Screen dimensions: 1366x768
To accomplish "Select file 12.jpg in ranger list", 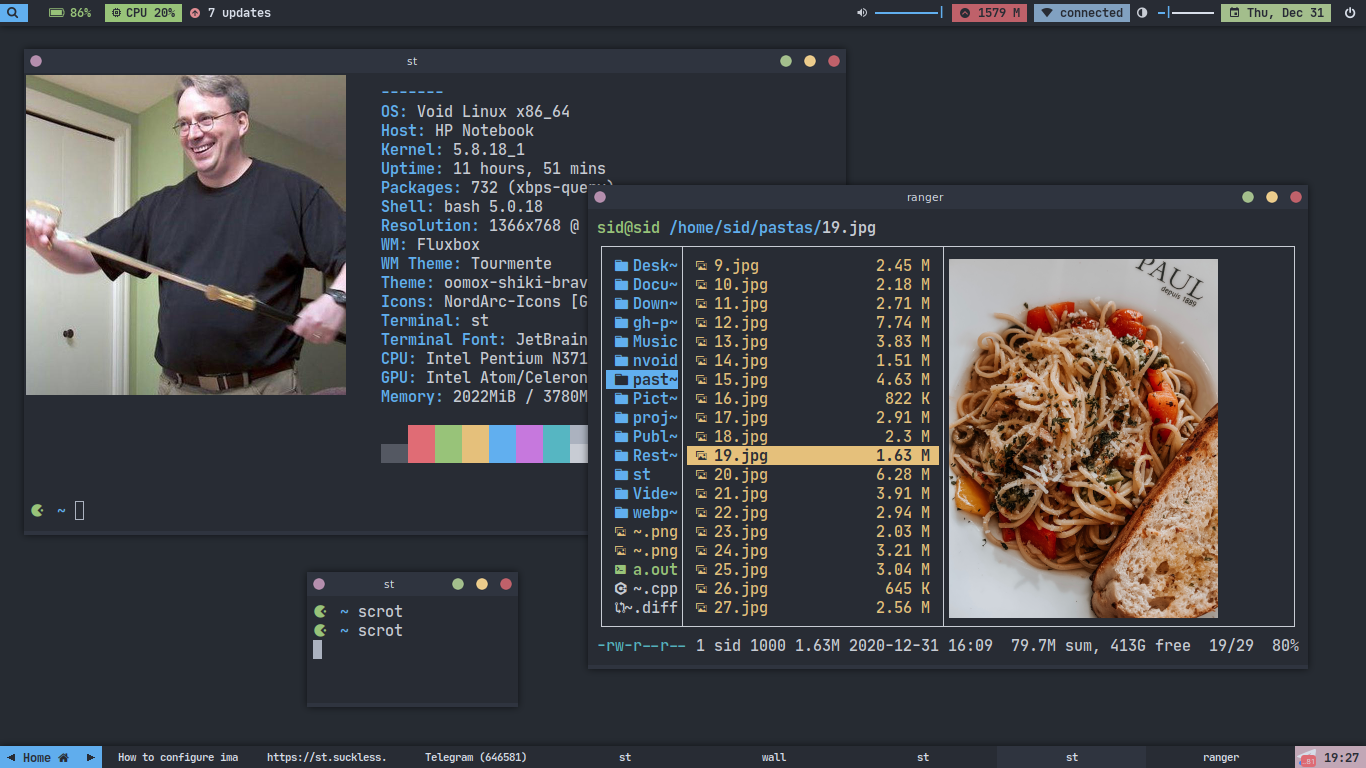I will [x=812, y=323].
